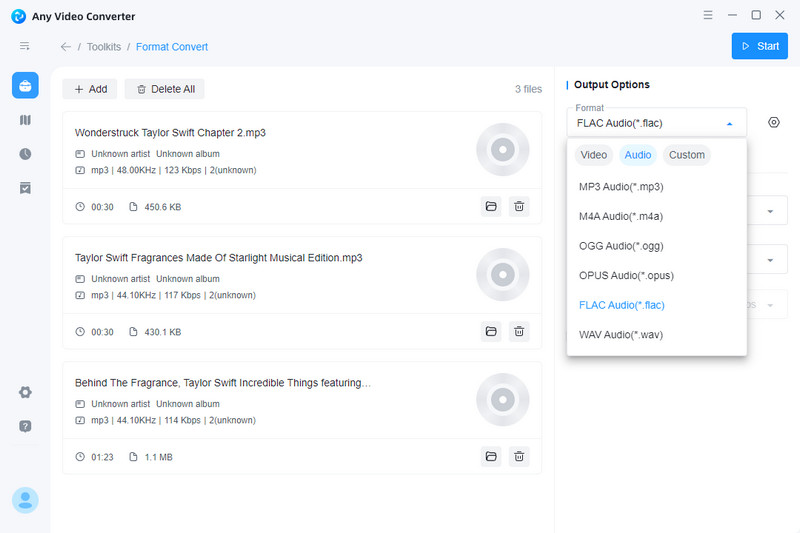Viewport: 800px width, 533px height.
Task: Switch to Audio format tab
Action: tap(638, 155)
